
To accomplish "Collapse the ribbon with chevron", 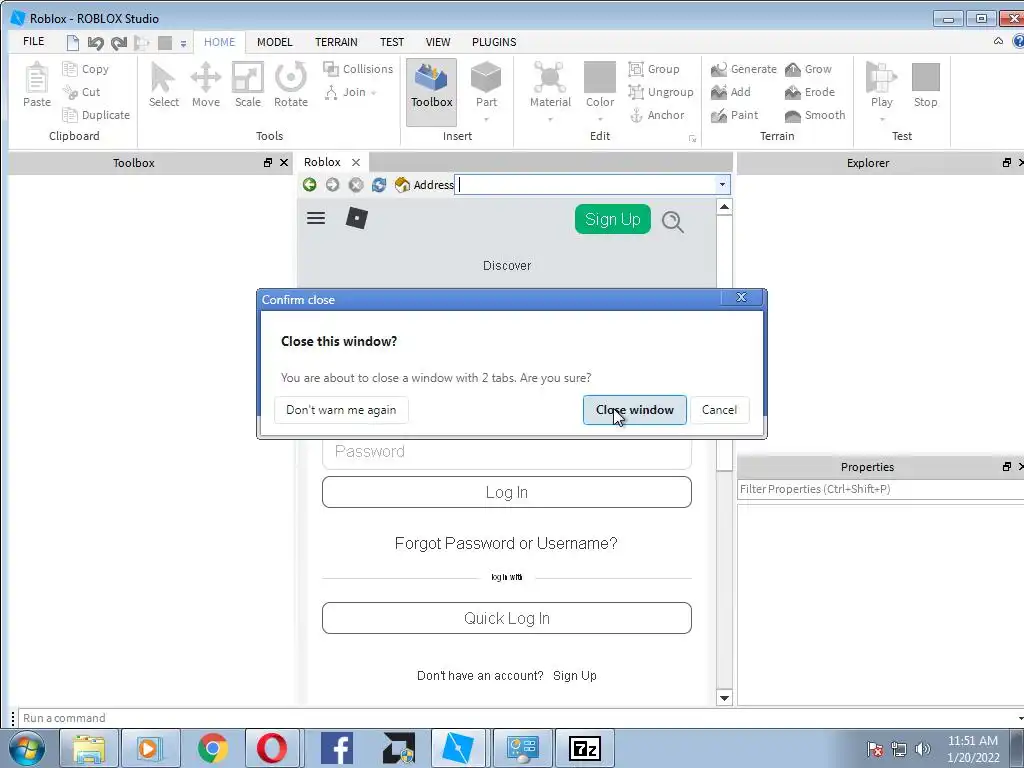I will tap(998, 41).
